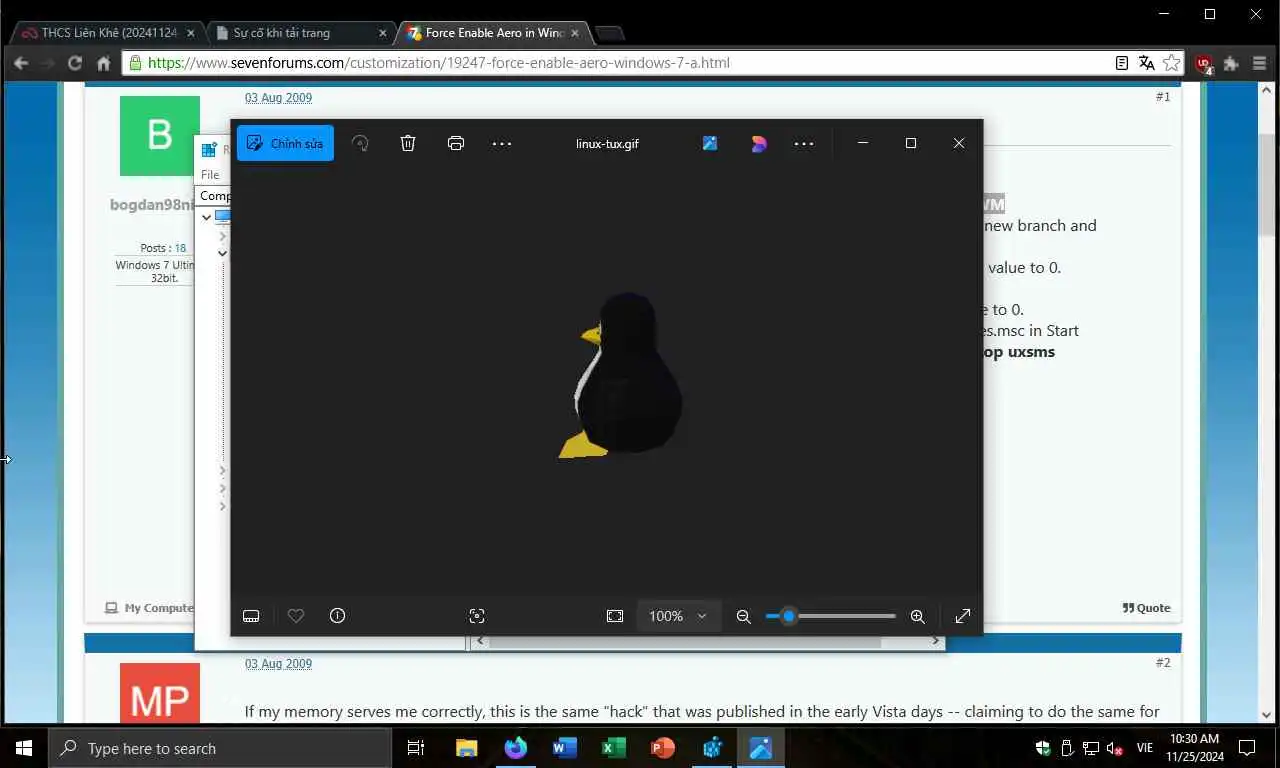Screen dimensions: 1280x768
Task: Click the visual search scan icon in Photos
Action: pos(477,616)
